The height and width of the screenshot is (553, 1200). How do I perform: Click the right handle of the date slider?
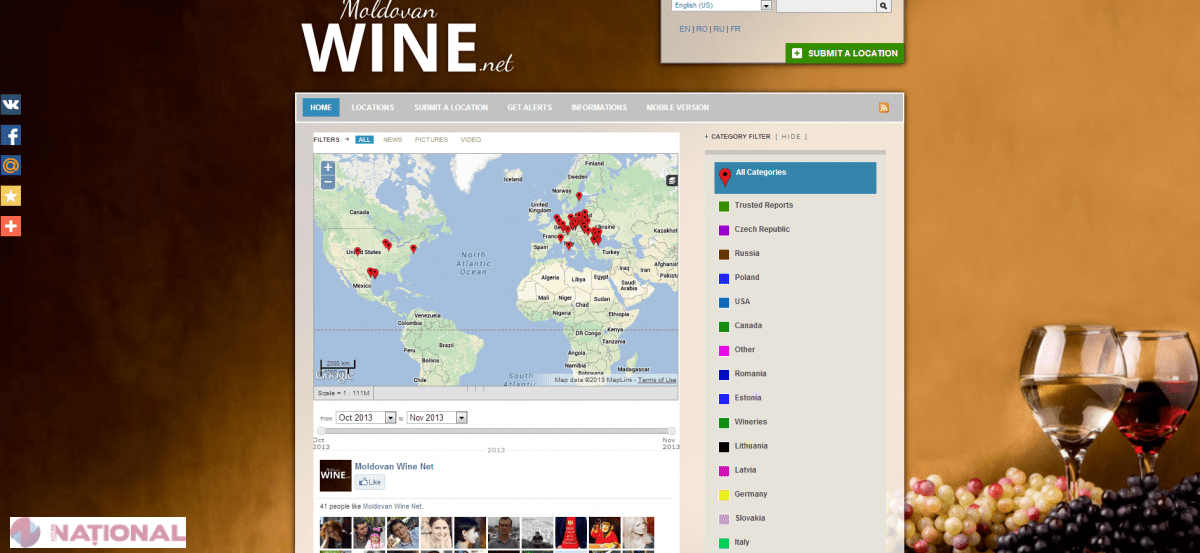[672, 431]
